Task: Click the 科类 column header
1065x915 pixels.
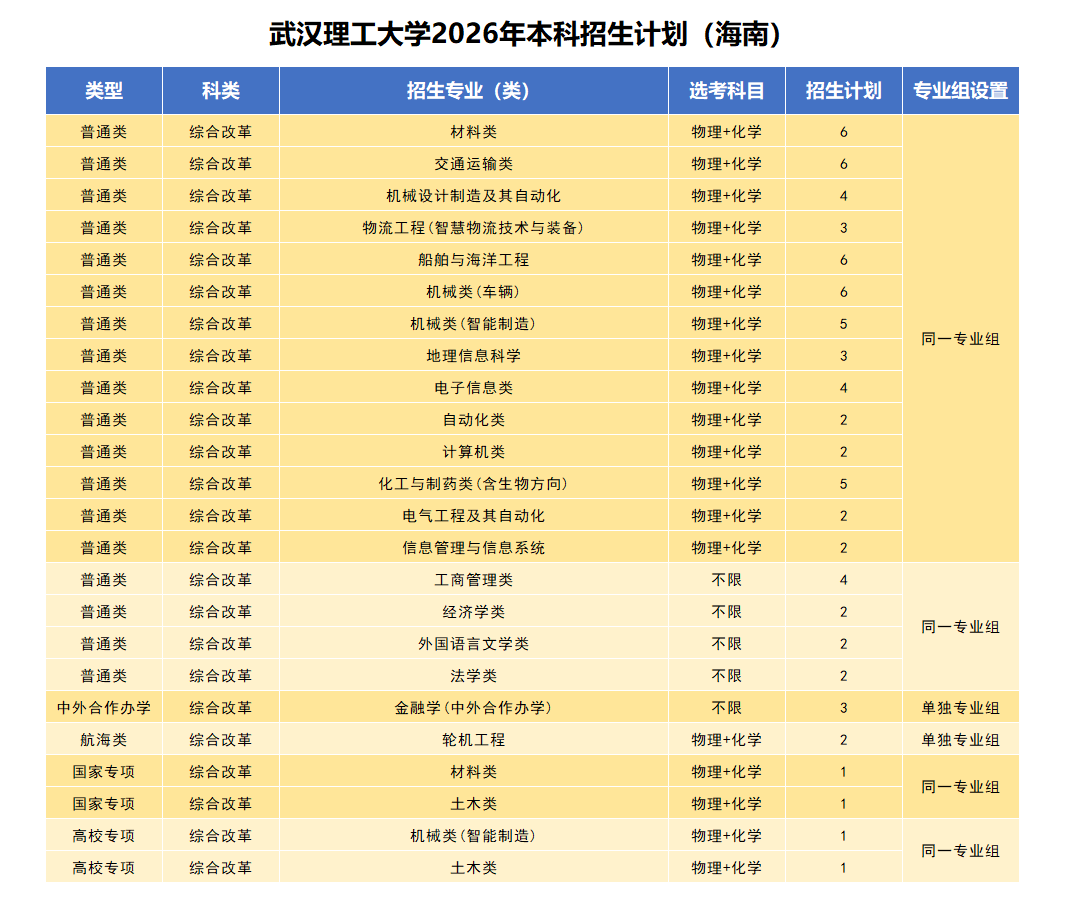Action: (x=221, y=90)
